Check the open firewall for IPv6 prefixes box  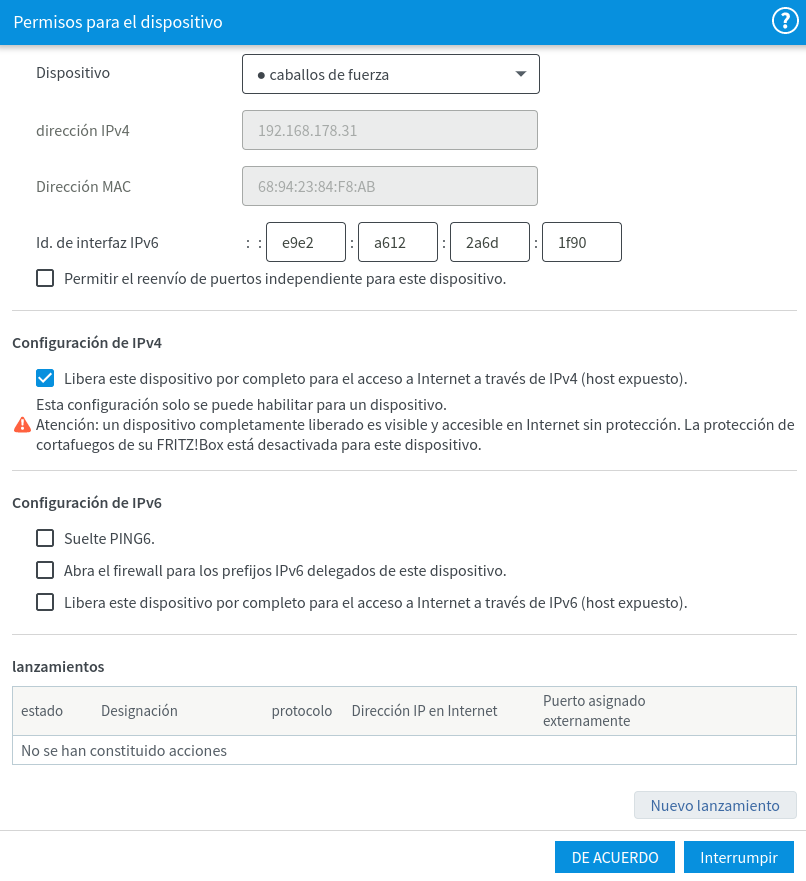45,571
